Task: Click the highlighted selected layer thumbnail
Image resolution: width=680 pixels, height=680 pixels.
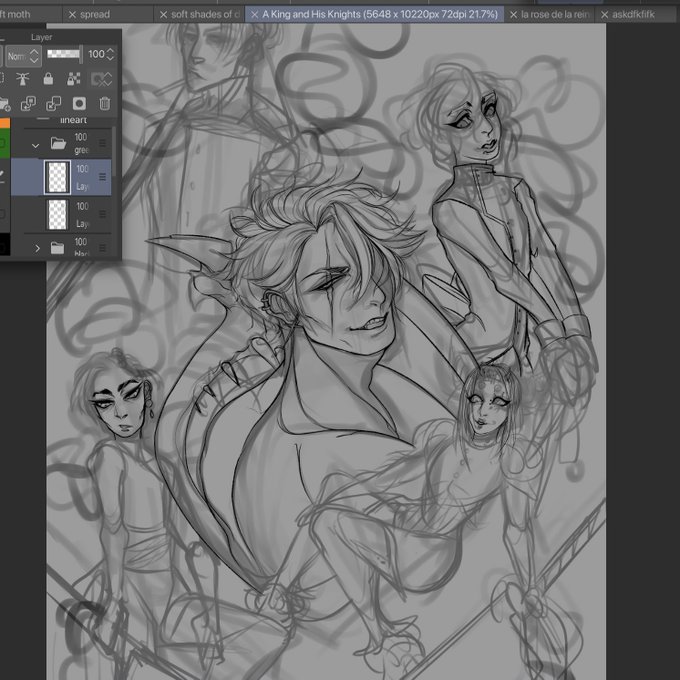Action: click(57, 177)
